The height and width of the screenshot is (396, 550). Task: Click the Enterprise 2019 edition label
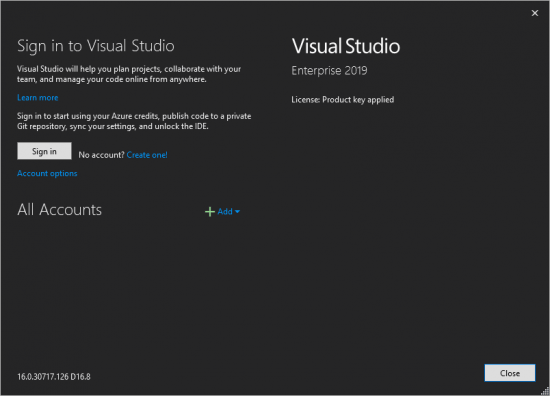coord(329,71)
